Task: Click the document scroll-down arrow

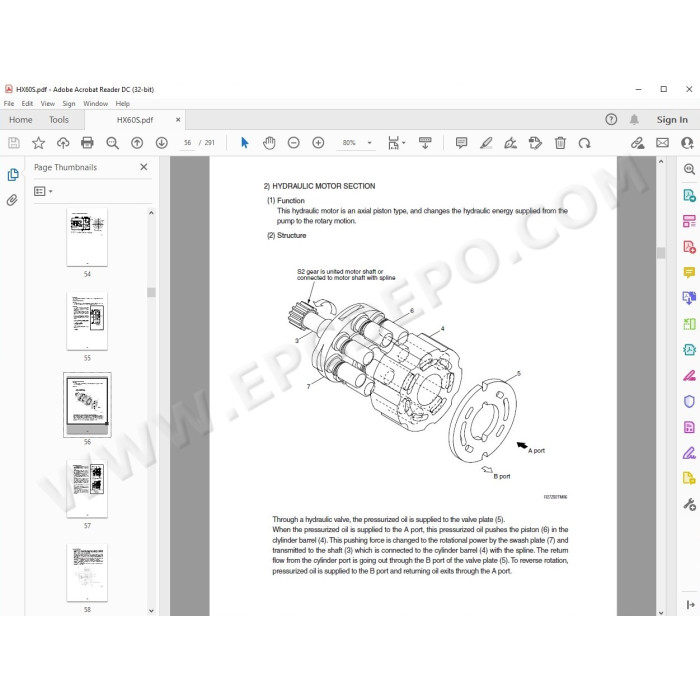Action: coord(661,612)
